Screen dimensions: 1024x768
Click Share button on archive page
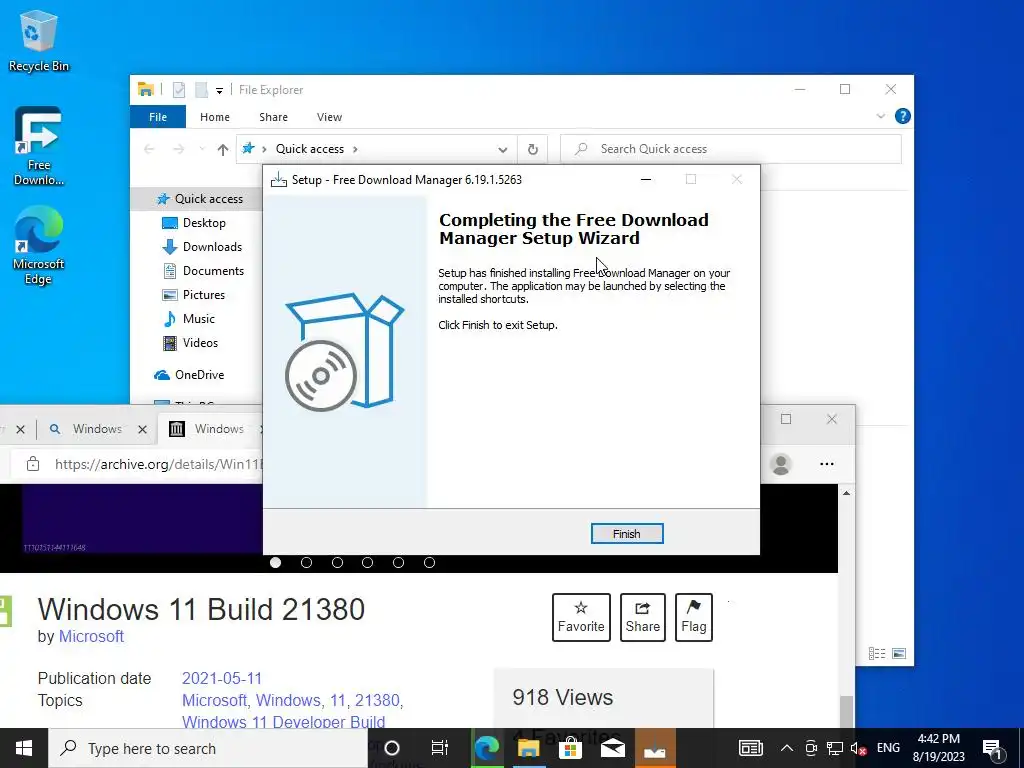(643, 617)
